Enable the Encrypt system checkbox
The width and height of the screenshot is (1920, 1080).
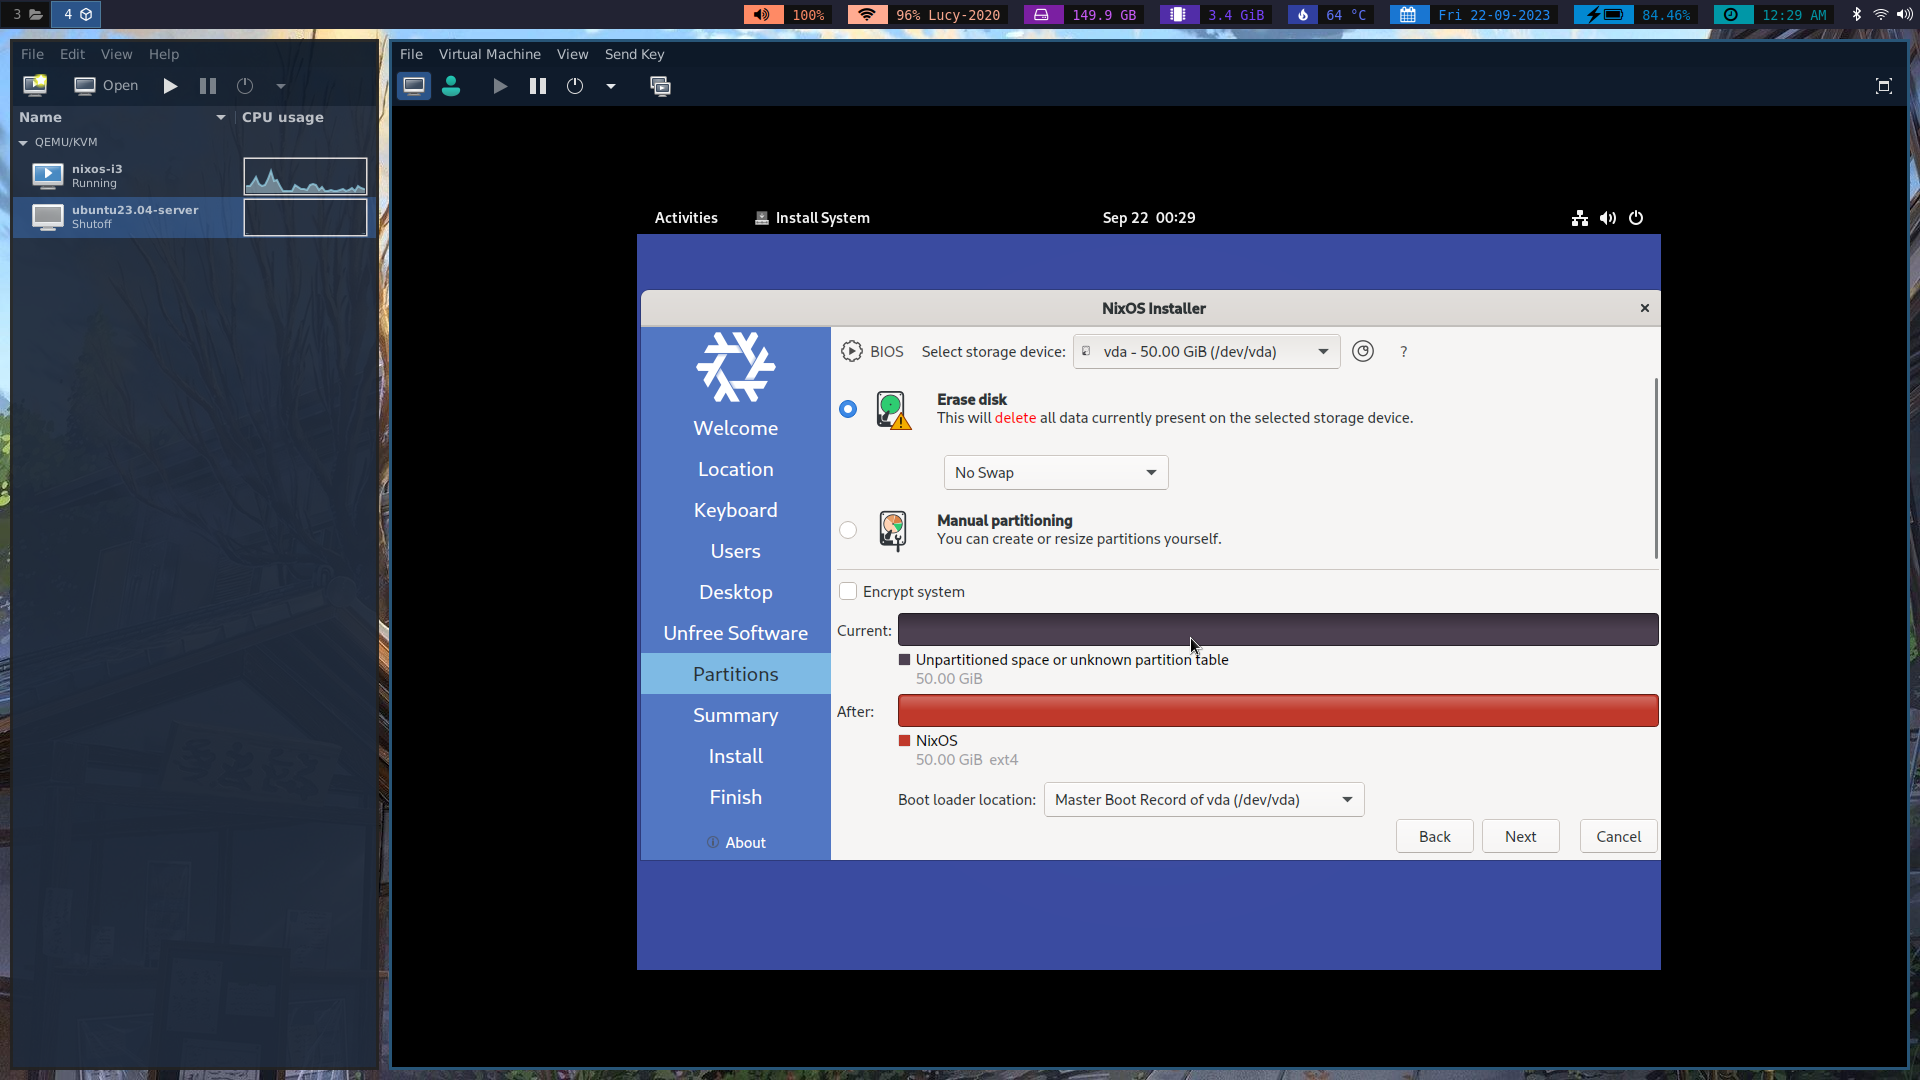point(848,591)
